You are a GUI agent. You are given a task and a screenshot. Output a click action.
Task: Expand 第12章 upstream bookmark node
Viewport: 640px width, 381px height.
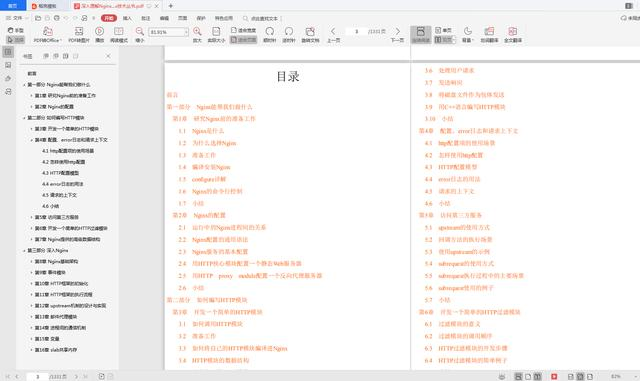[31, 306]
